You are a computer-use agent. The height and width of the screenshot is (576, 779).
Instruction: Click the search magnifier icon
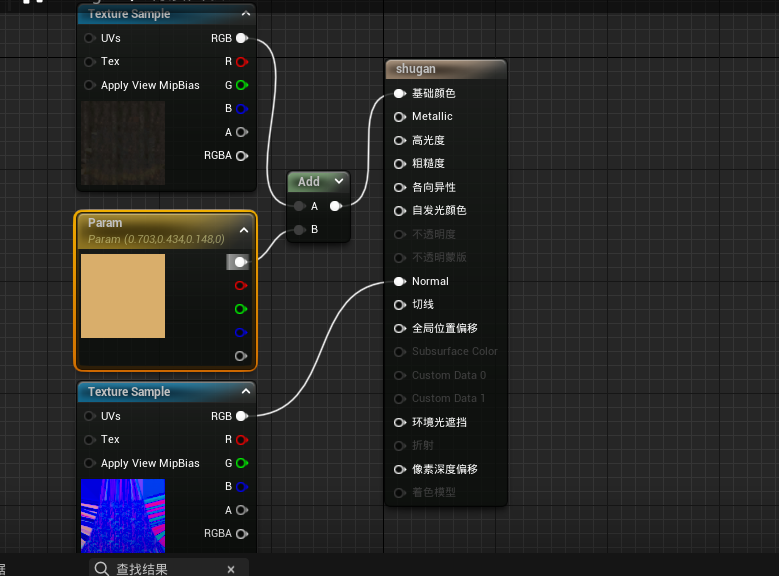[x=102, y=569]
